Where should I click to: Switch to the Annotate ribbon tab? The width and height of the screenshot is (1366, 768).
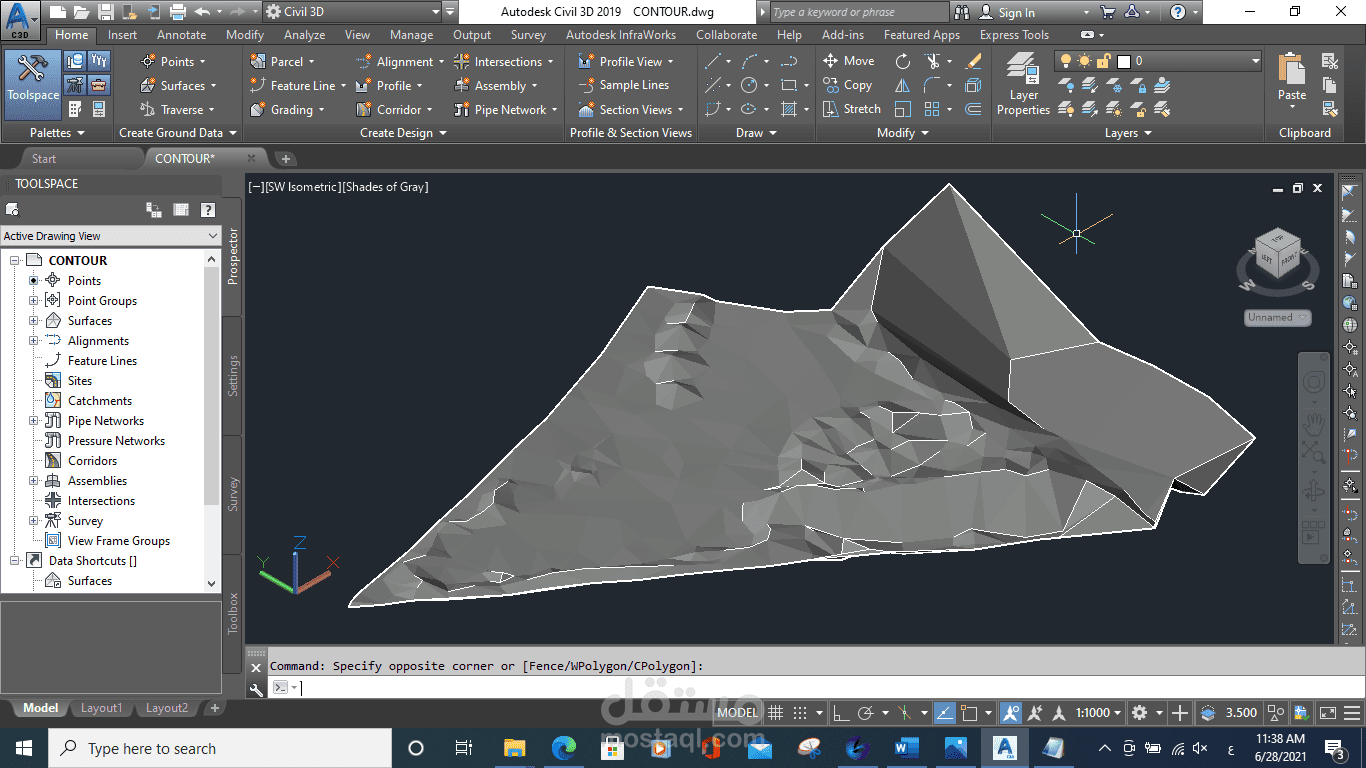181,34
